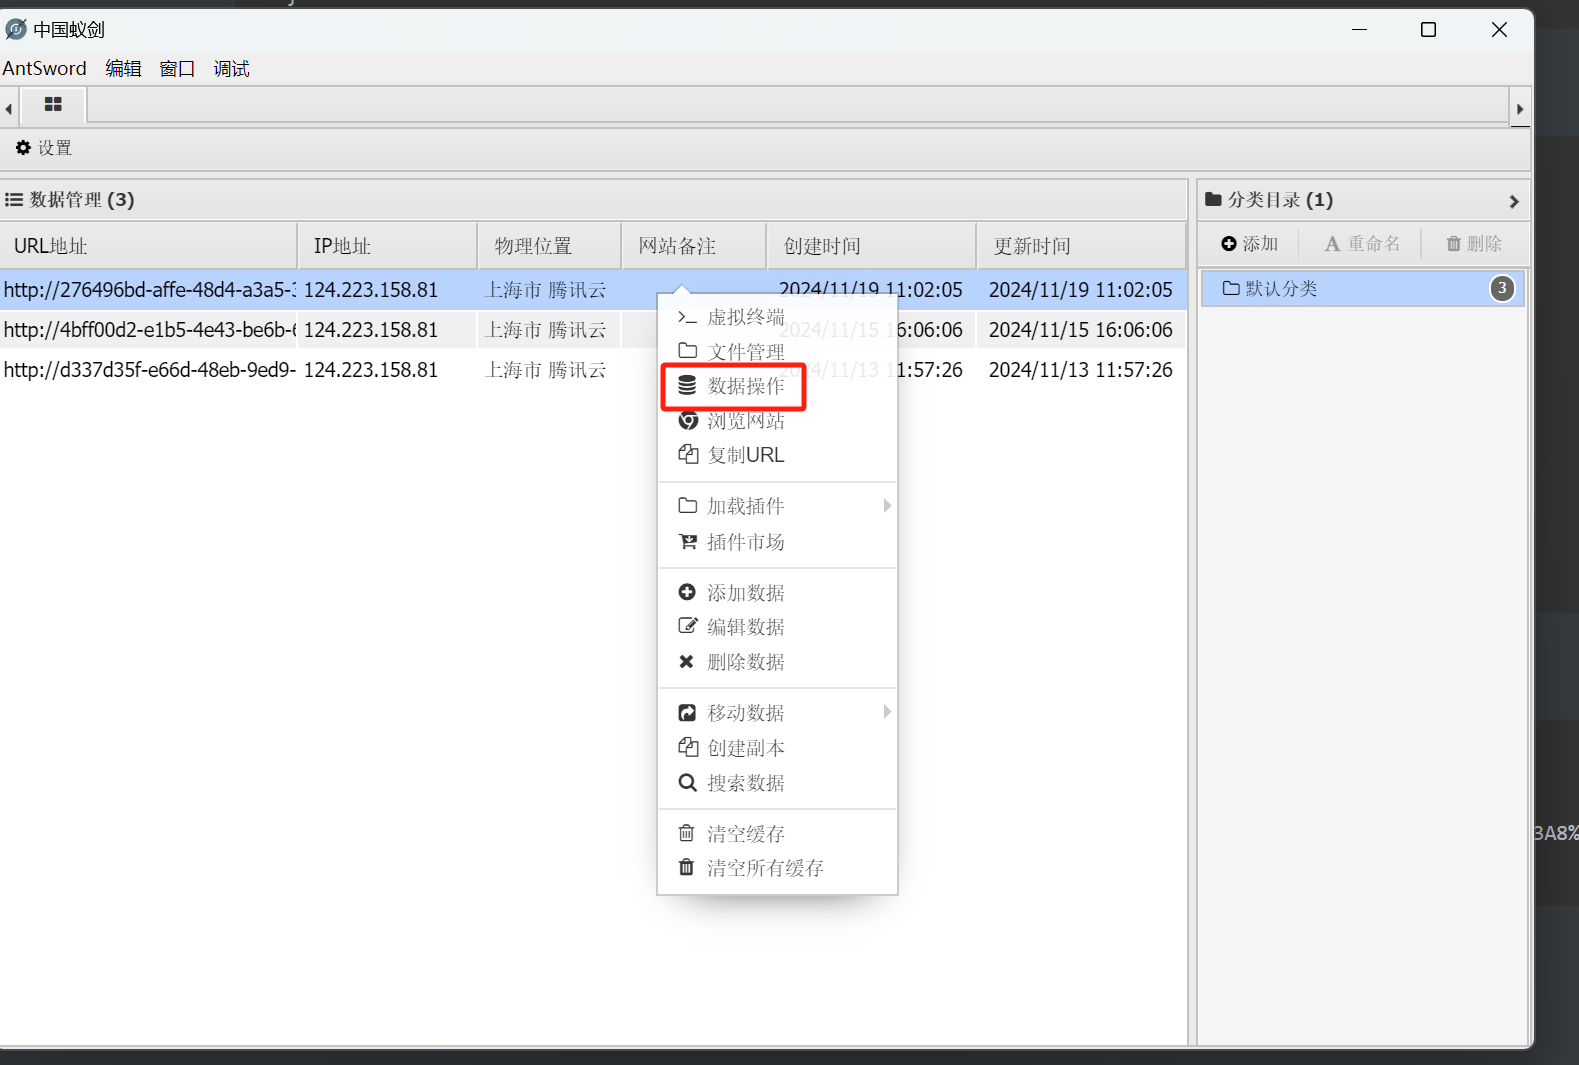Click the magnifier icon for 搜索数据
Viewport: 1579px width, 1065px height.
pyautogui.click(x=687, y=783)
